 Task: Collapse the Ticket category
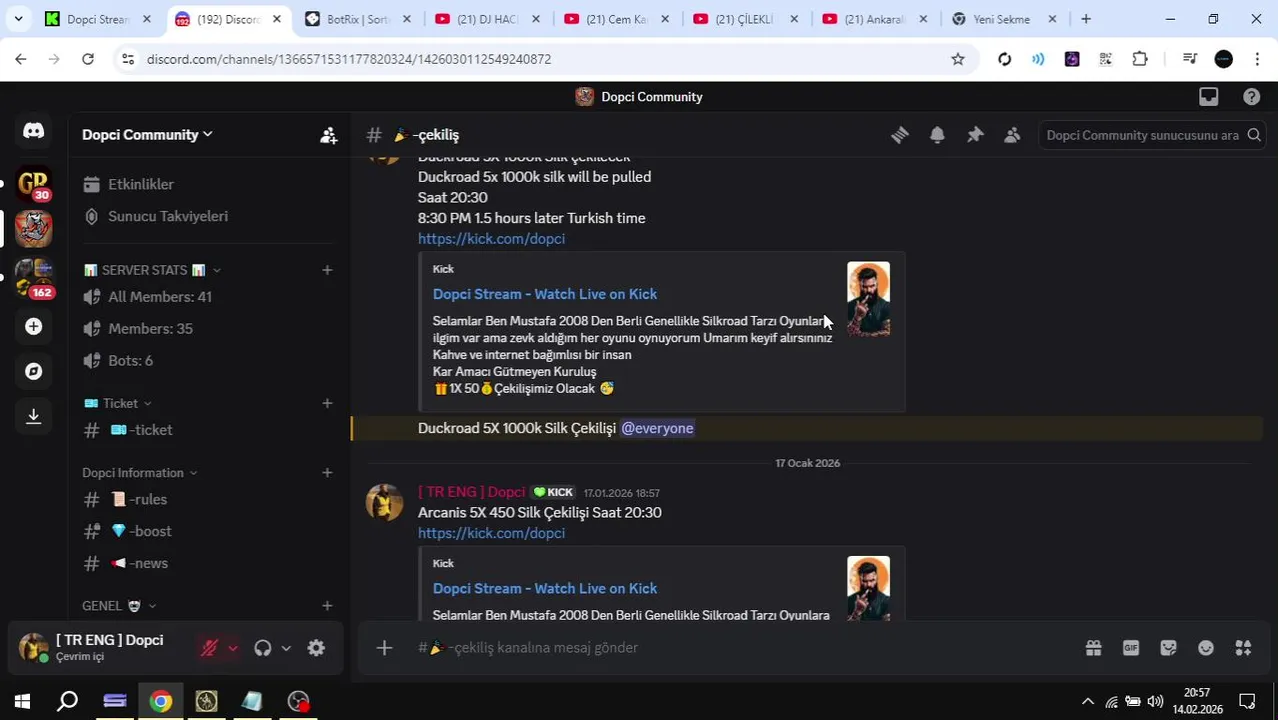pyautogui.click(x=118, y=403)
